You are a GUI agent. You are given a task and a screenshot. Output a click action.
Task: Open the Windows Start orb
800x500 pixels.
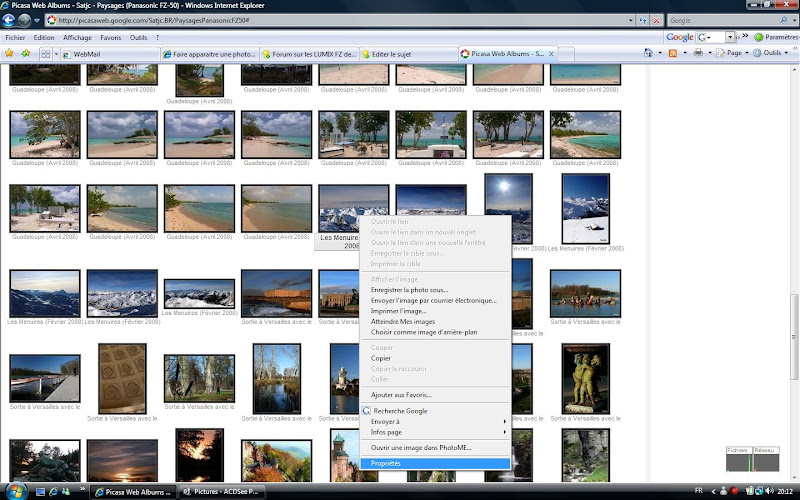[x=15, y=491]
